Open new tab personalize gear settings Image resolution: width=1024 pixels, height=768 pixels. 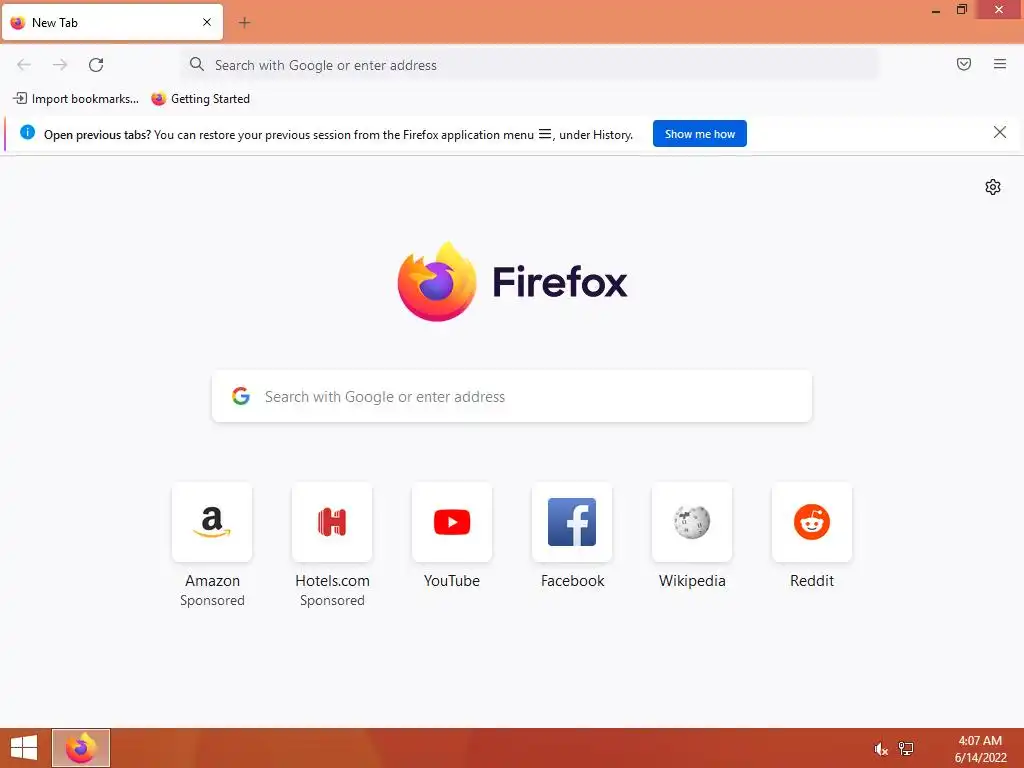click(993, 187)
